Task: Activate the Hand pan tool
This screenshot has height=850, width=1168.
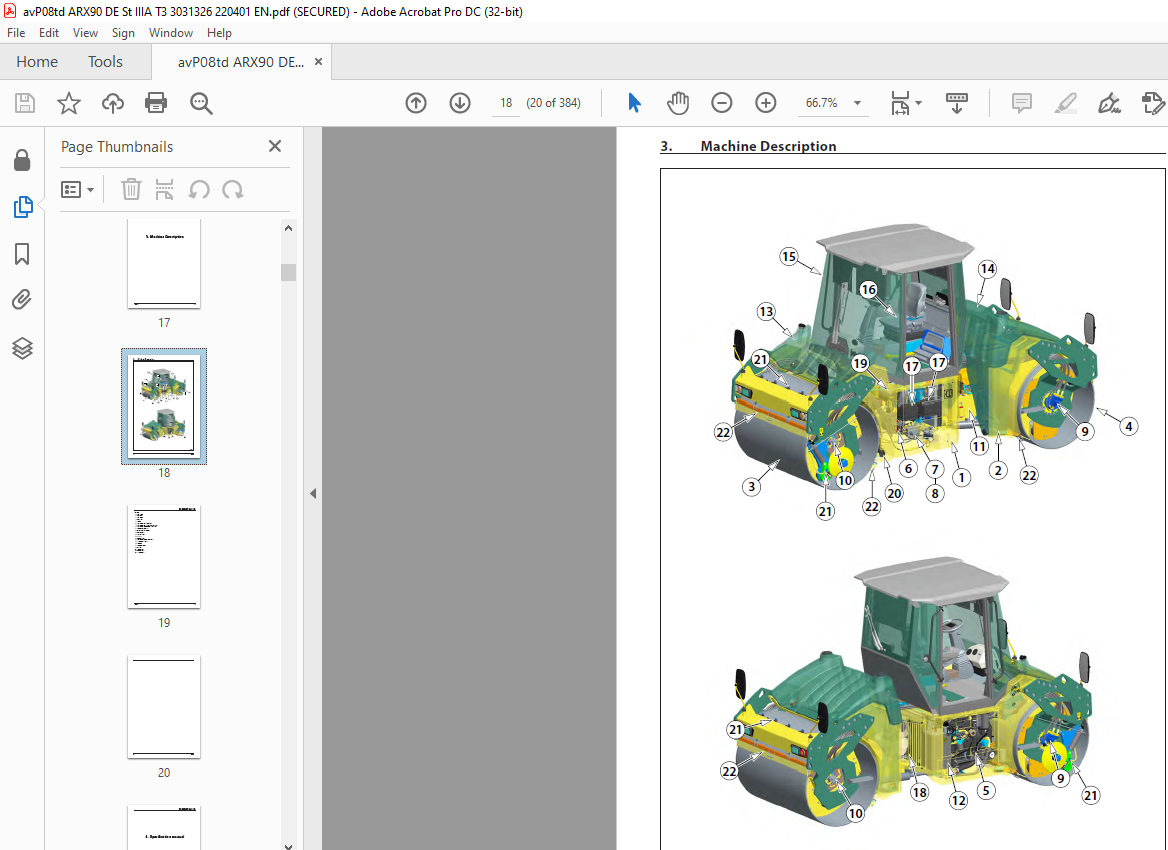Action: click(678, 103)
